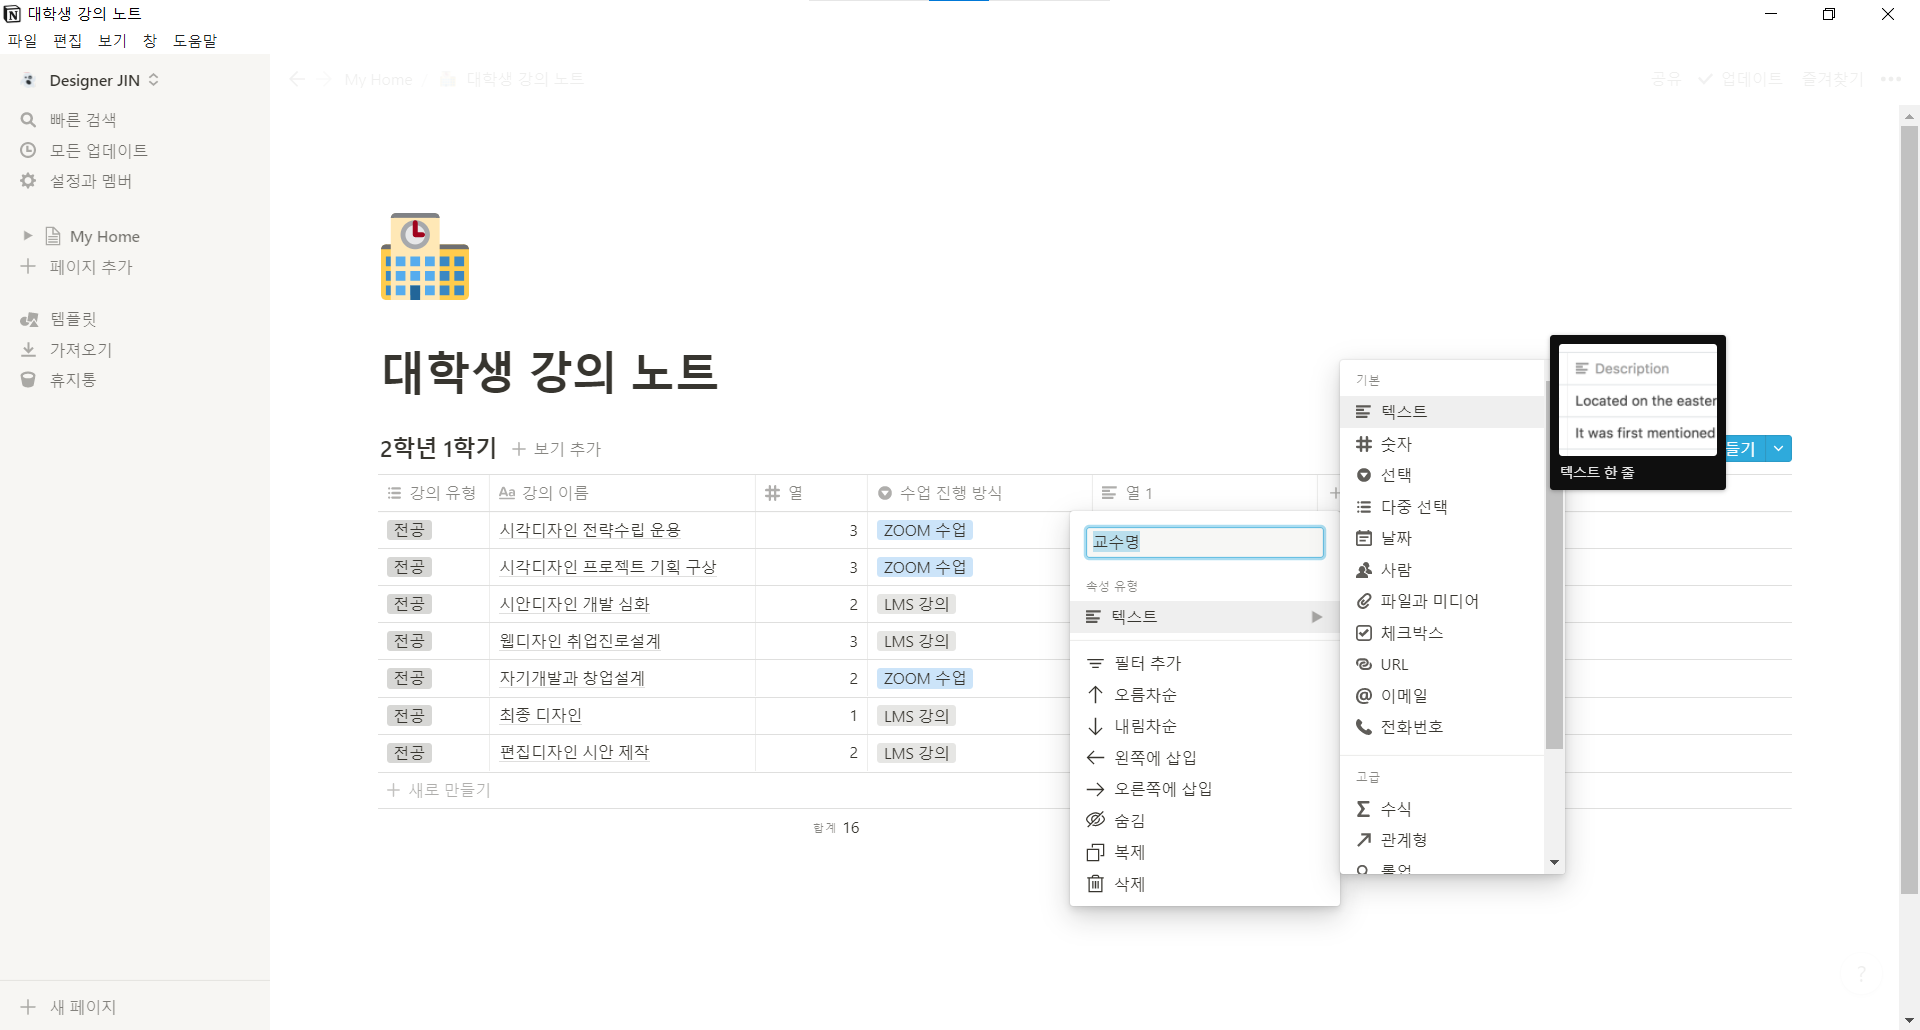Viewport: 1920px width, 1030px height.
Task: Click the back navigation arrow
Action: [297, 79]
